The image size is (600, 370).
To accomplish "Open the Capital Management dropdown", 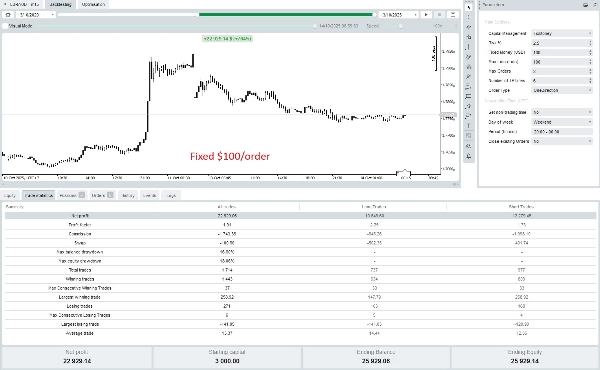I will coord(562,33).
